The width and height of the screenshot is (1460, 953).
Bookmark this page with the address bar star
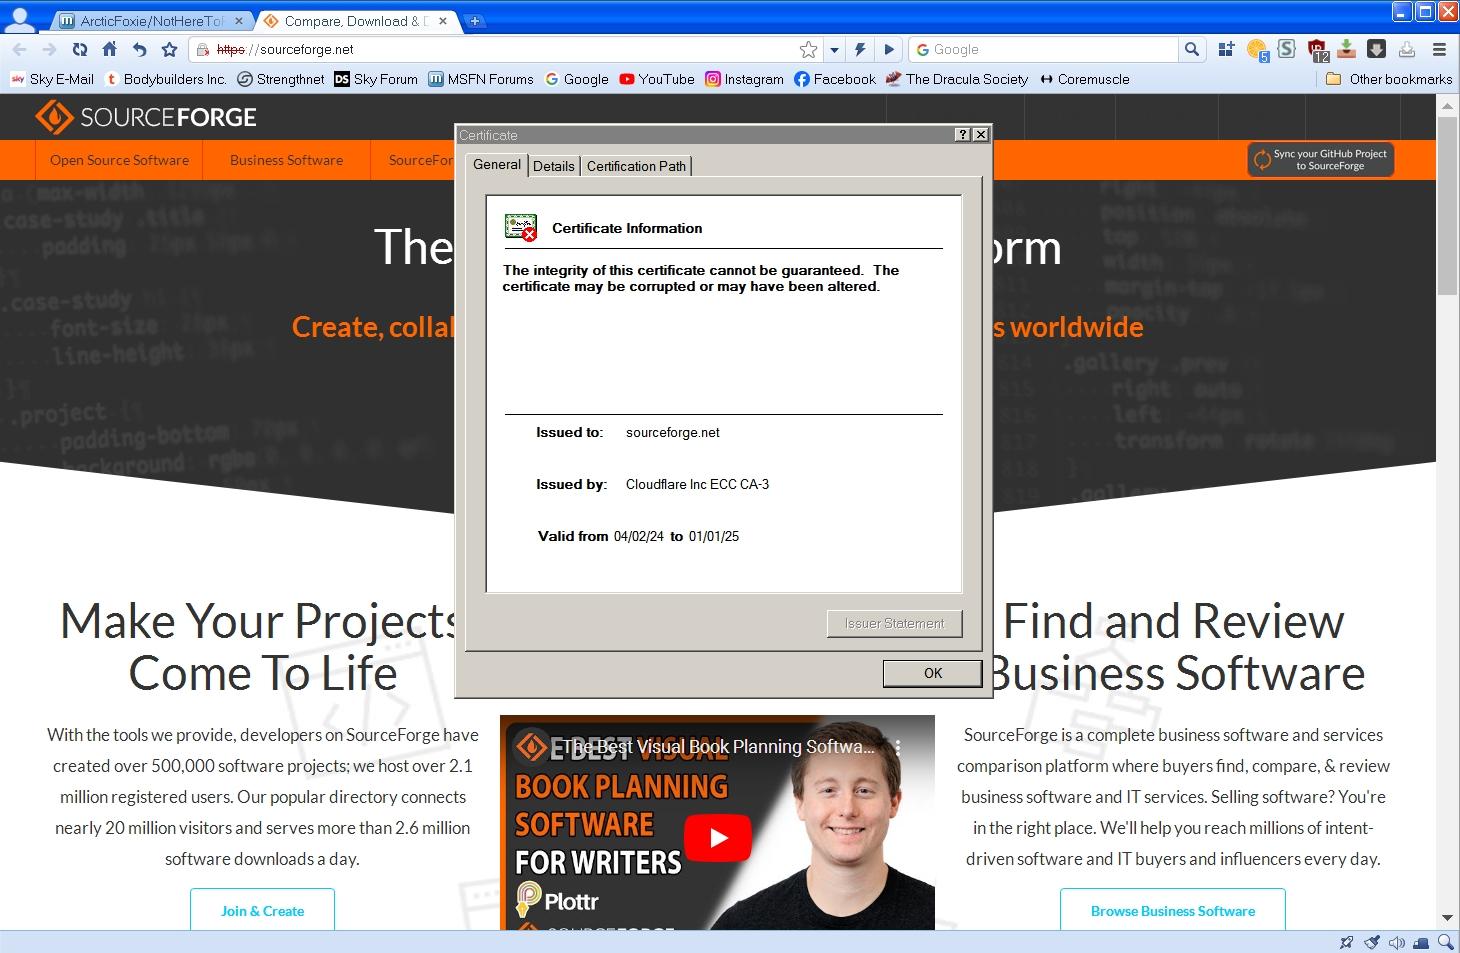pos(808,49)
